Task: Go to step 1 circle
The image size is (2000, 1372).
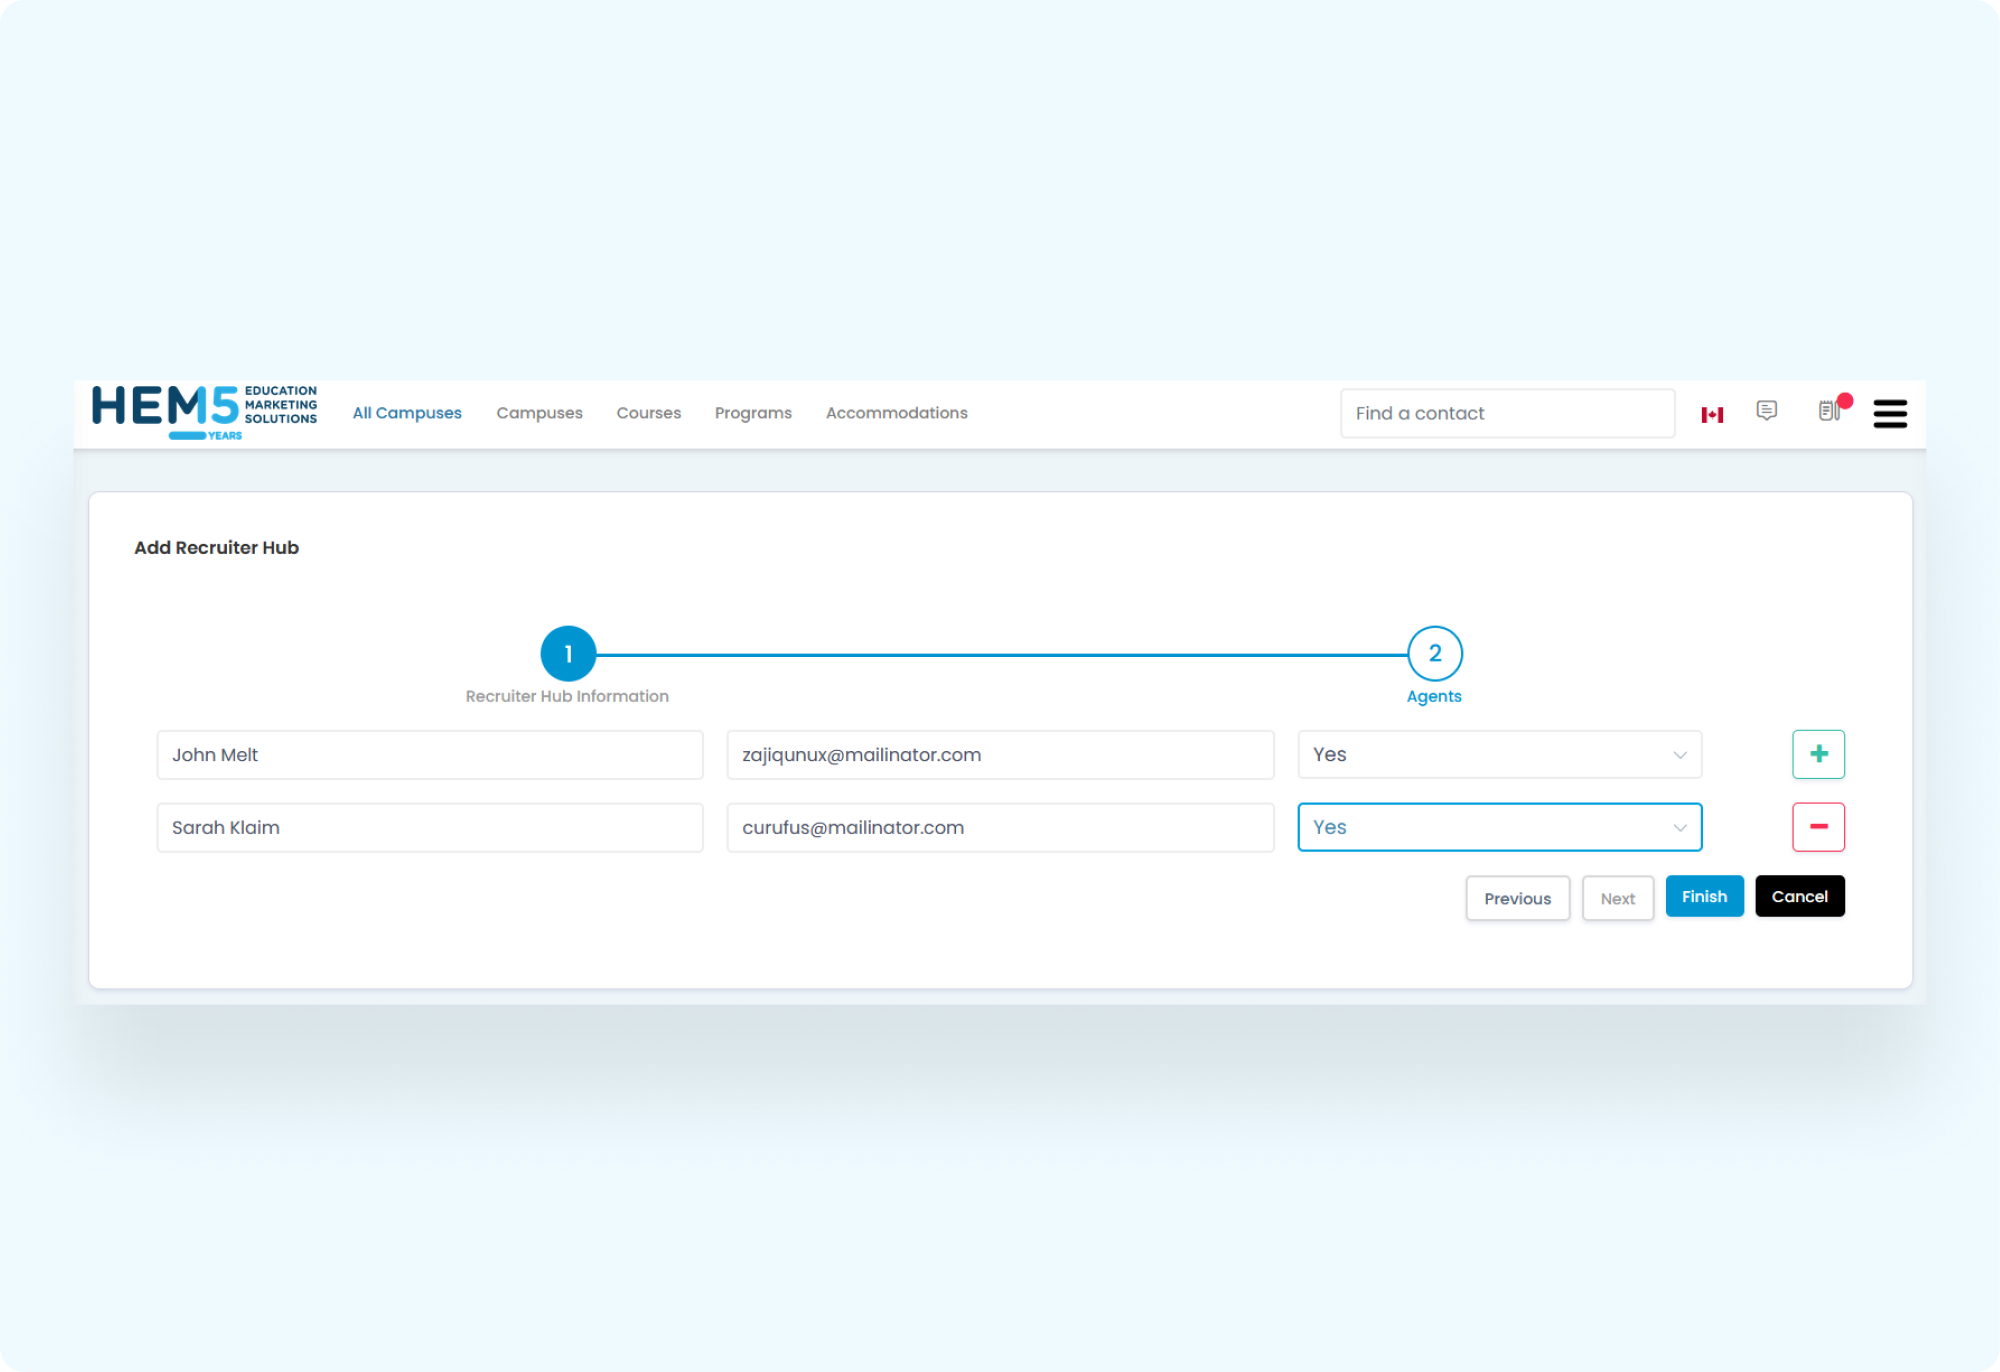Action: click(x=568, y=654)
